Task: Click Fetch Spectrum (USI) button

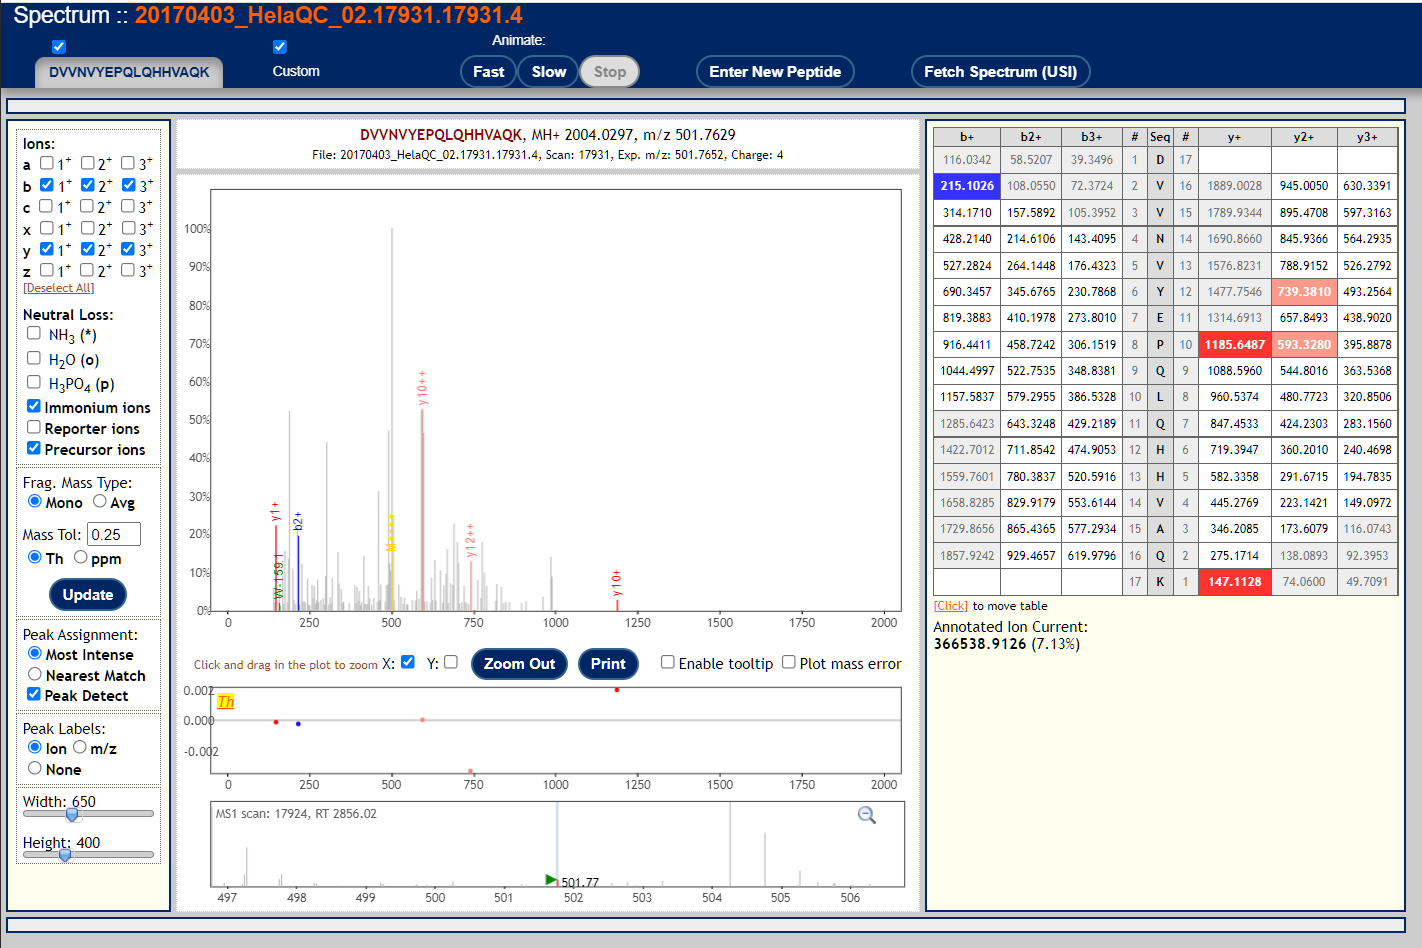Action: click(1000, 72)
